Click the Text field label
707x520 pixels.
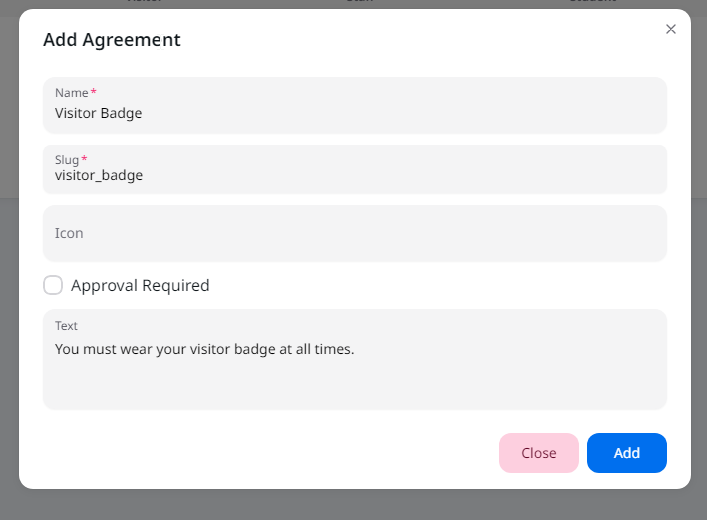pos(66,326)
